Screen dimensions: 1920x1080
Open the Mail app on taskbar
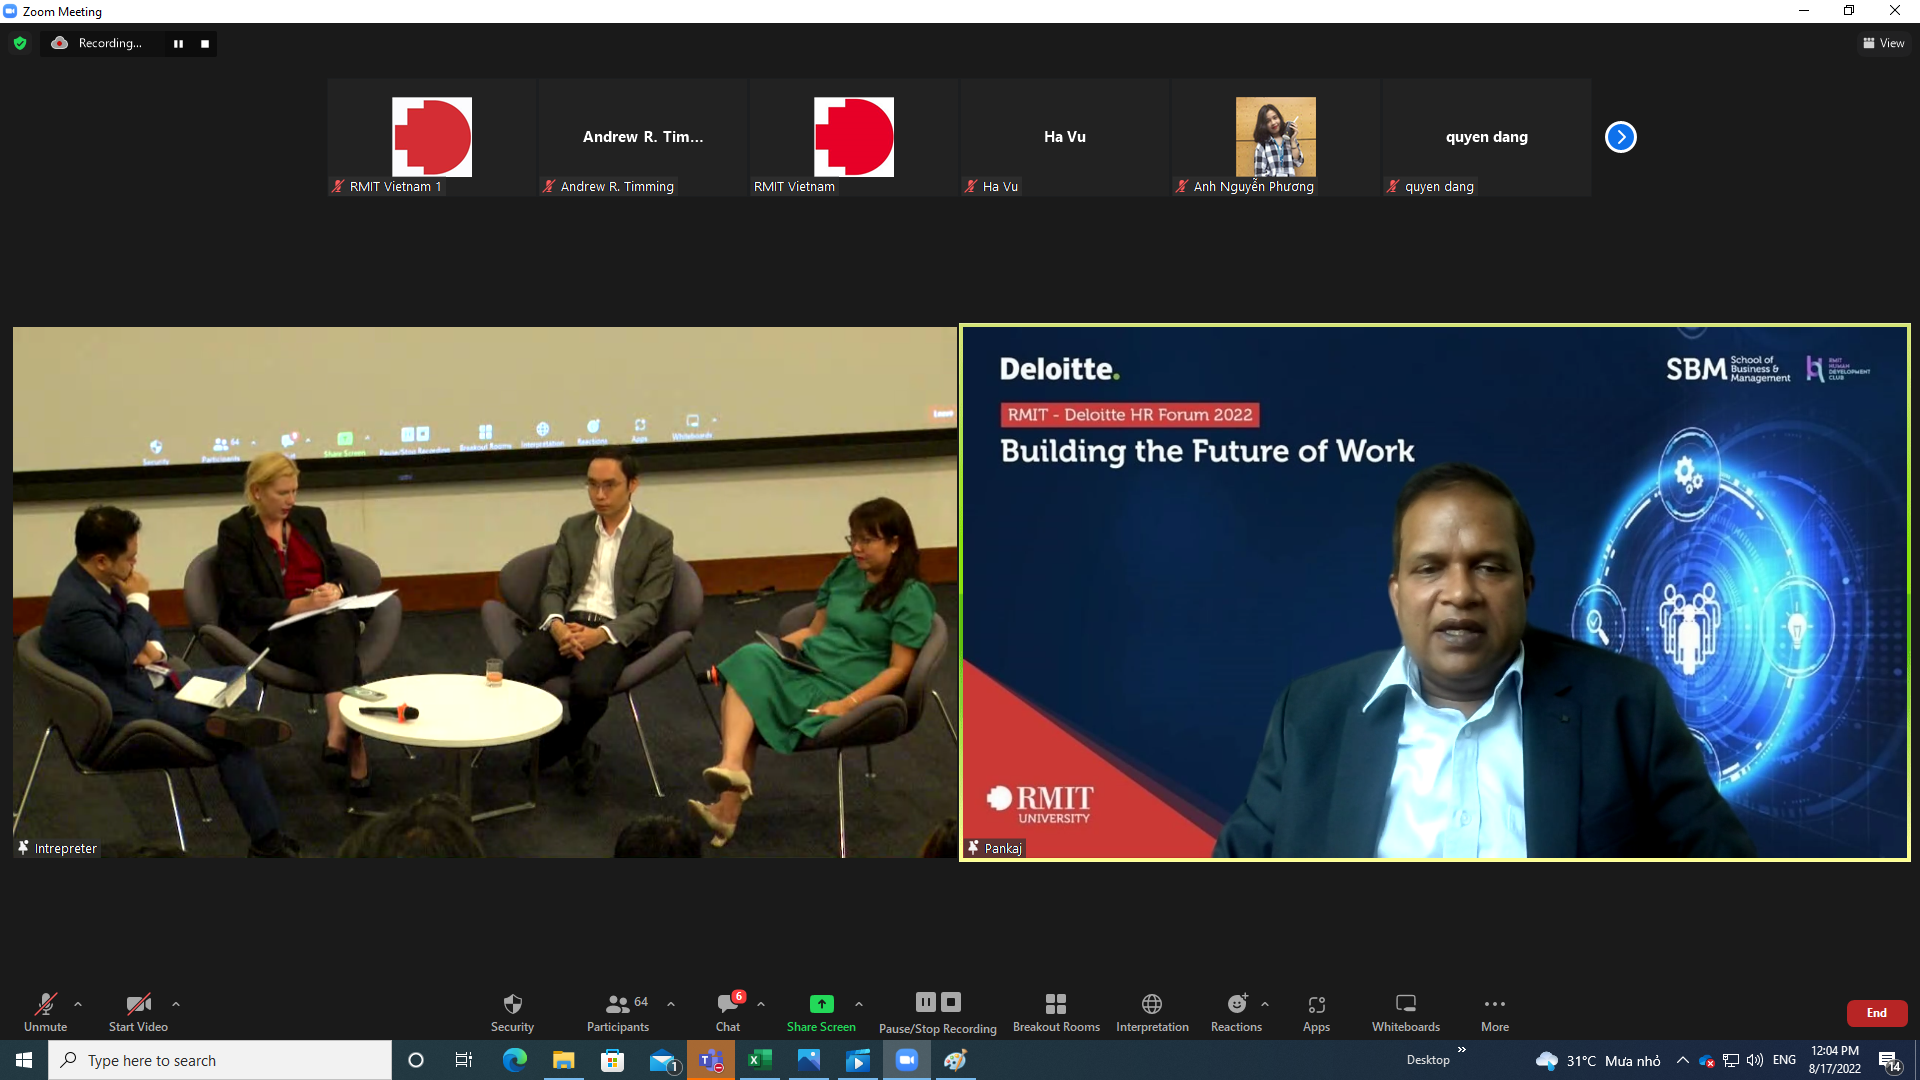[x=663, y=1060]
